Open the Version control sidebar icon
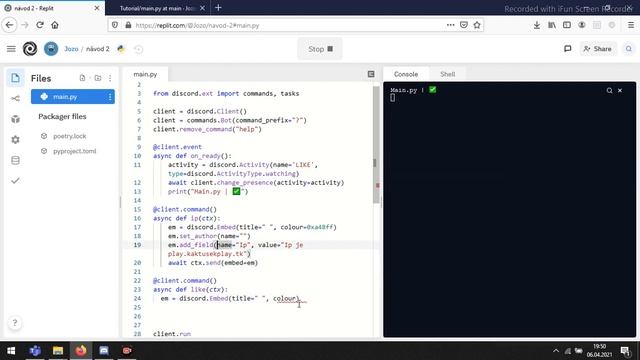Screen dimensions: 640x360 [15, 98]
